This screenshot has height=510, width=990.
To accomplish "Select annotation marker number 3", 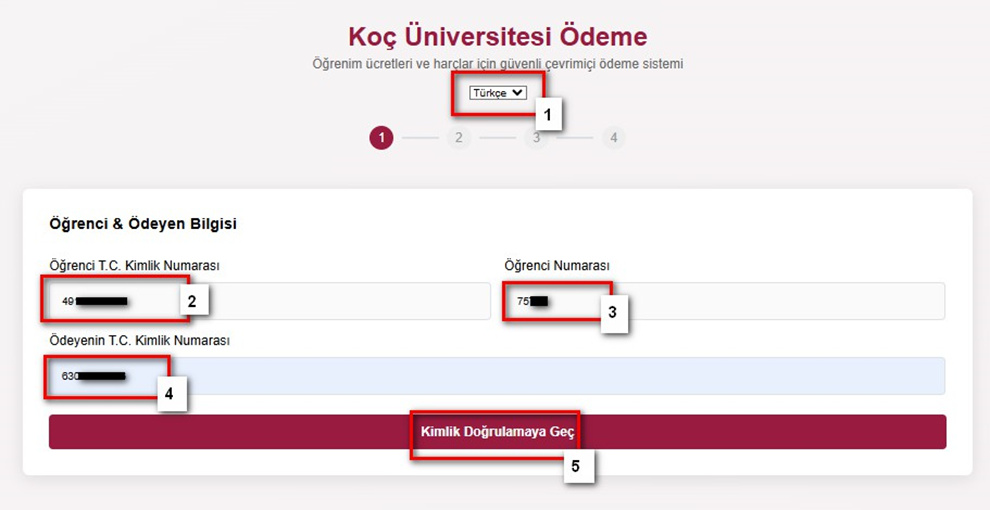I will point(612,313).
